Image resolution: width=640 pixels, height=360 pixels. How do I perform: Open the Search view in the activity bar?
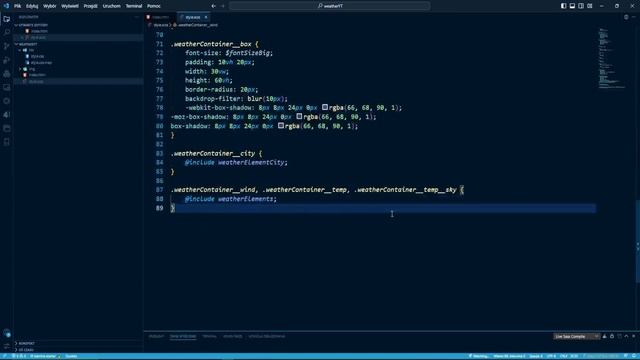tap(7, 32)
